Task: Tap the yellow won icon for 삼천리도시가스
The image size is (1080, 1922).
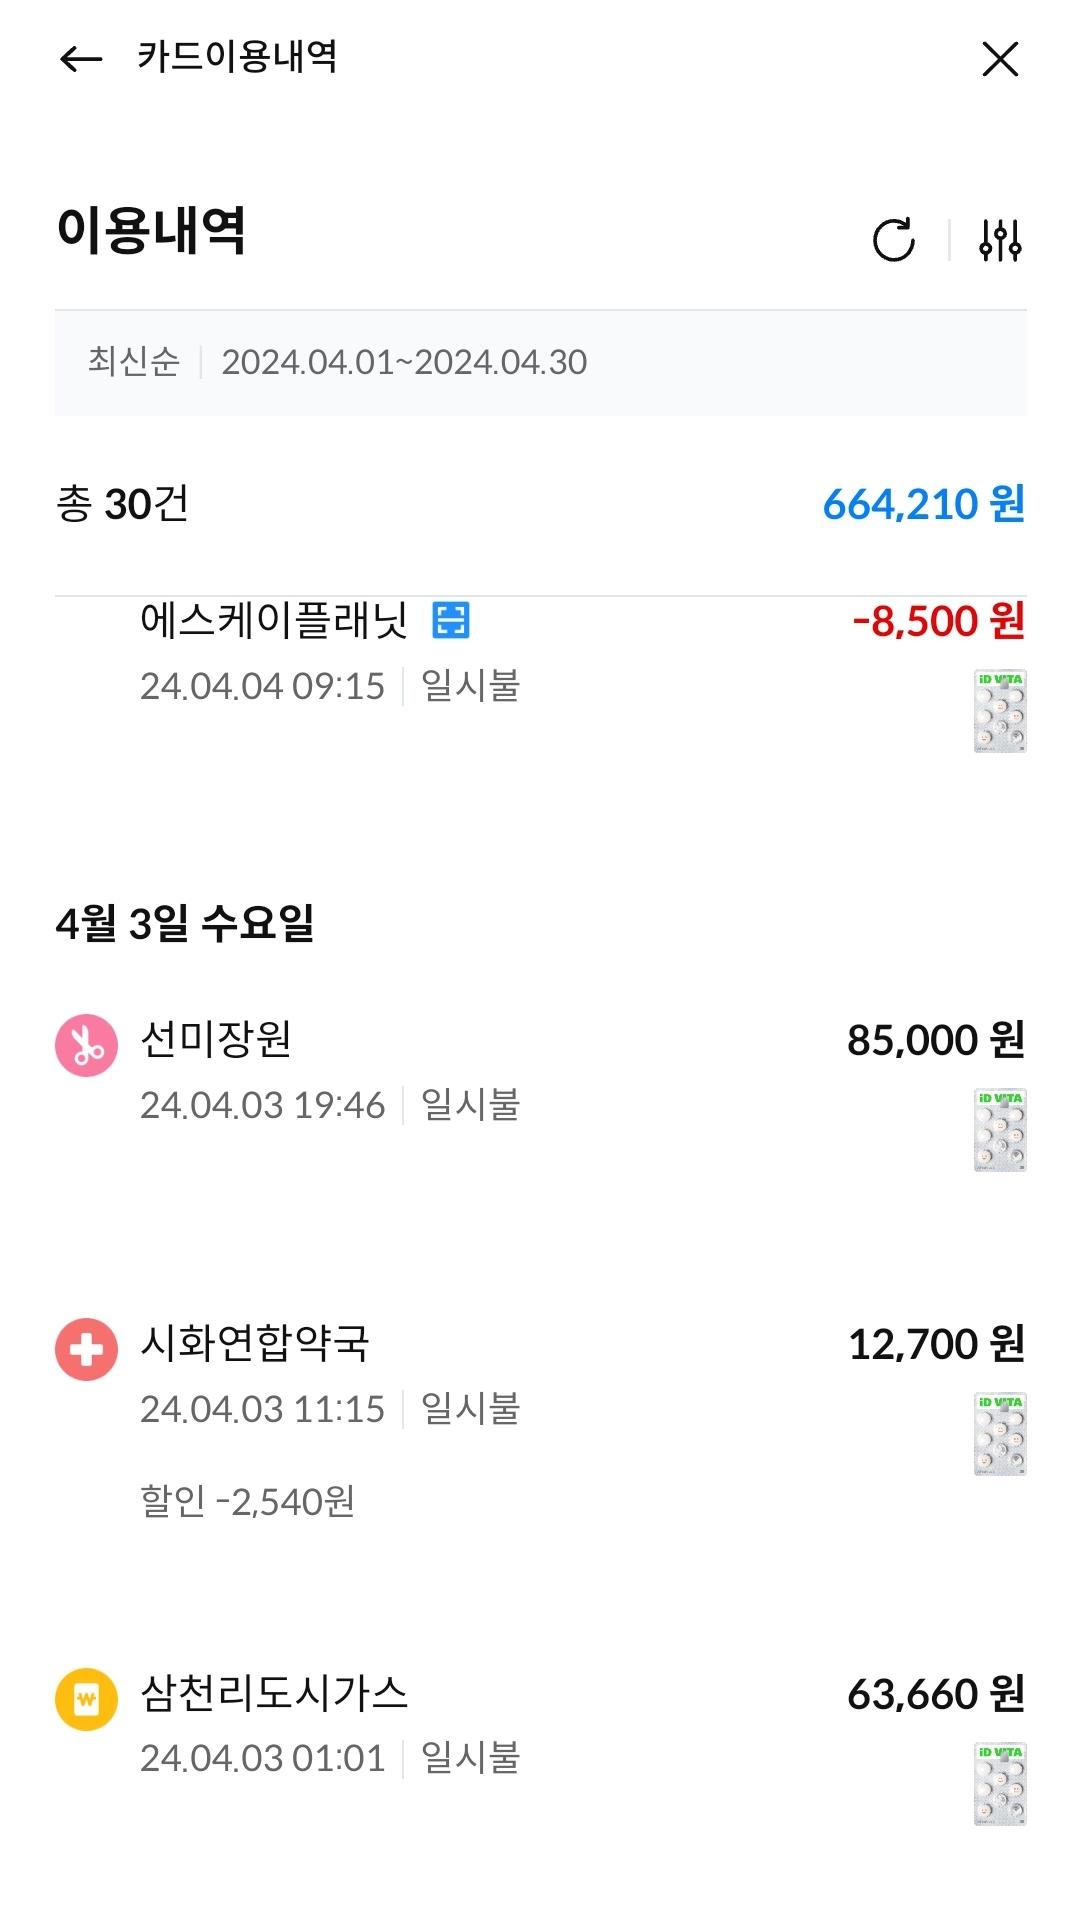Action: (x=86, y=1699)
